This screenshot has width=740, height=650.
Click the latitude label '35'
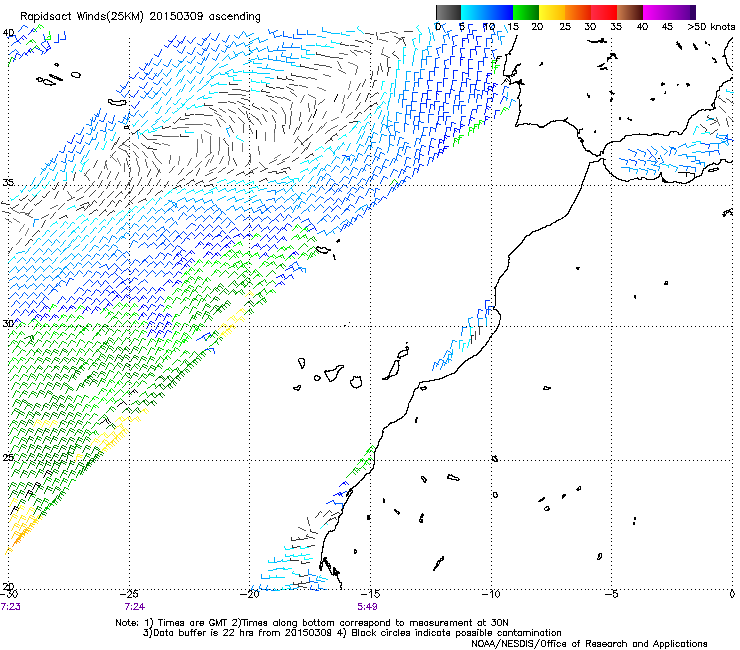(x=8, y=183)
